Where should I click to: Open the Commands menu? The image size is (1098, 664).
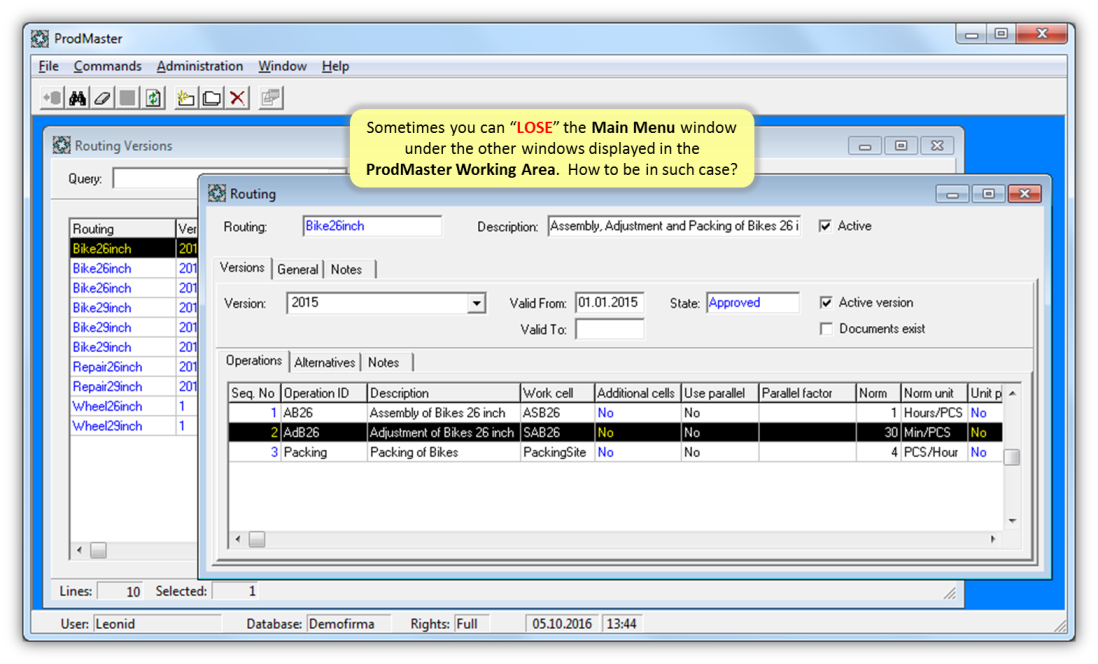[107, 66]
